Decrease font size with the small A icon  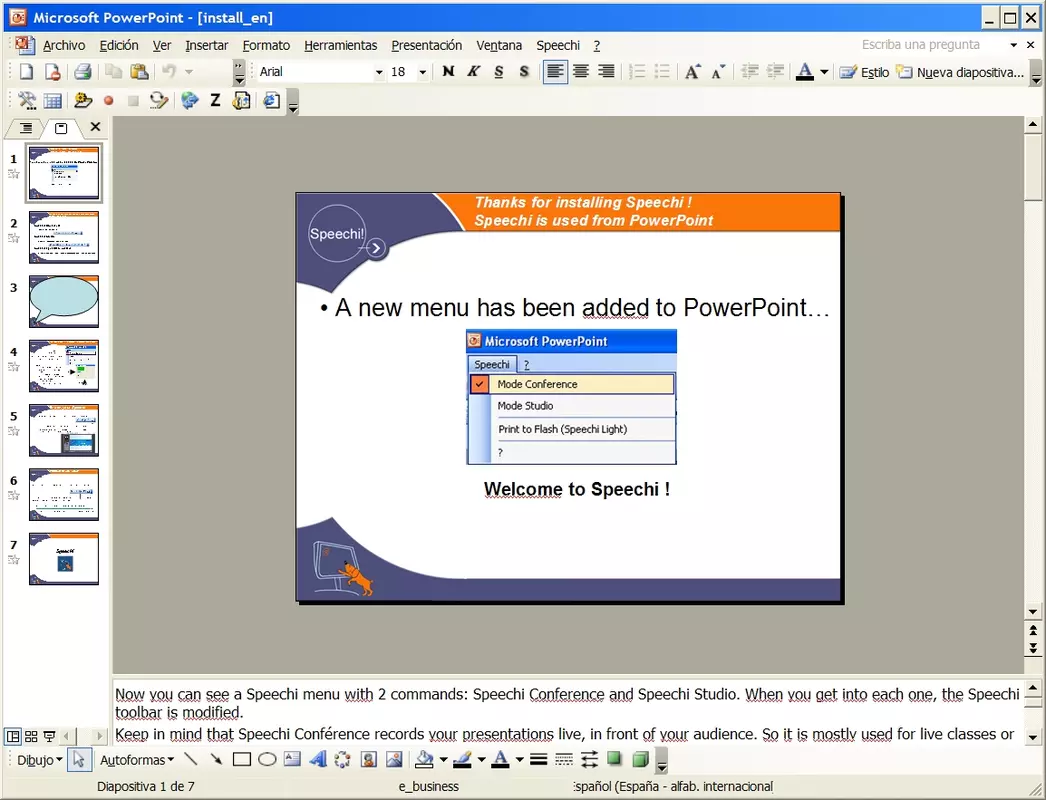[x=718, y=72]
